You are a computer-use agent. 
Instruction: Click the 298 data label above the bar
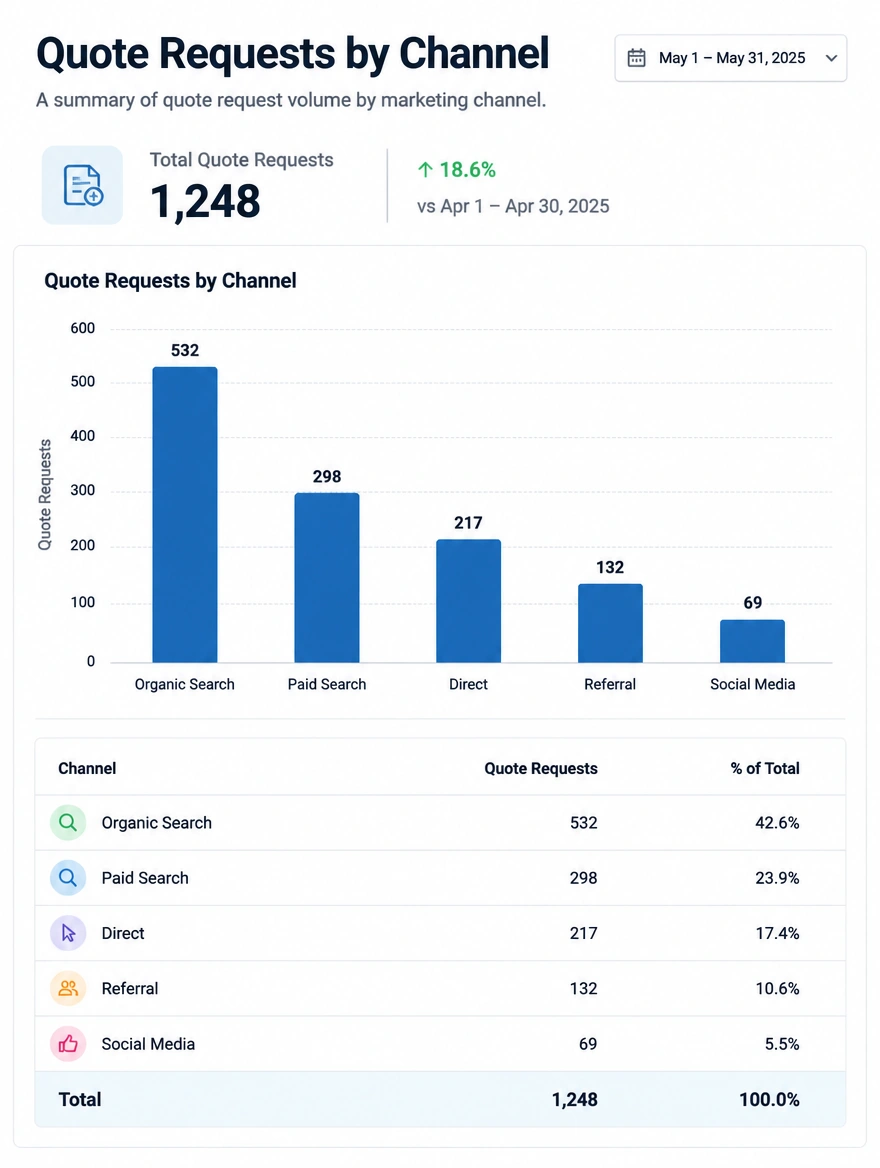(x=326, y=476)
